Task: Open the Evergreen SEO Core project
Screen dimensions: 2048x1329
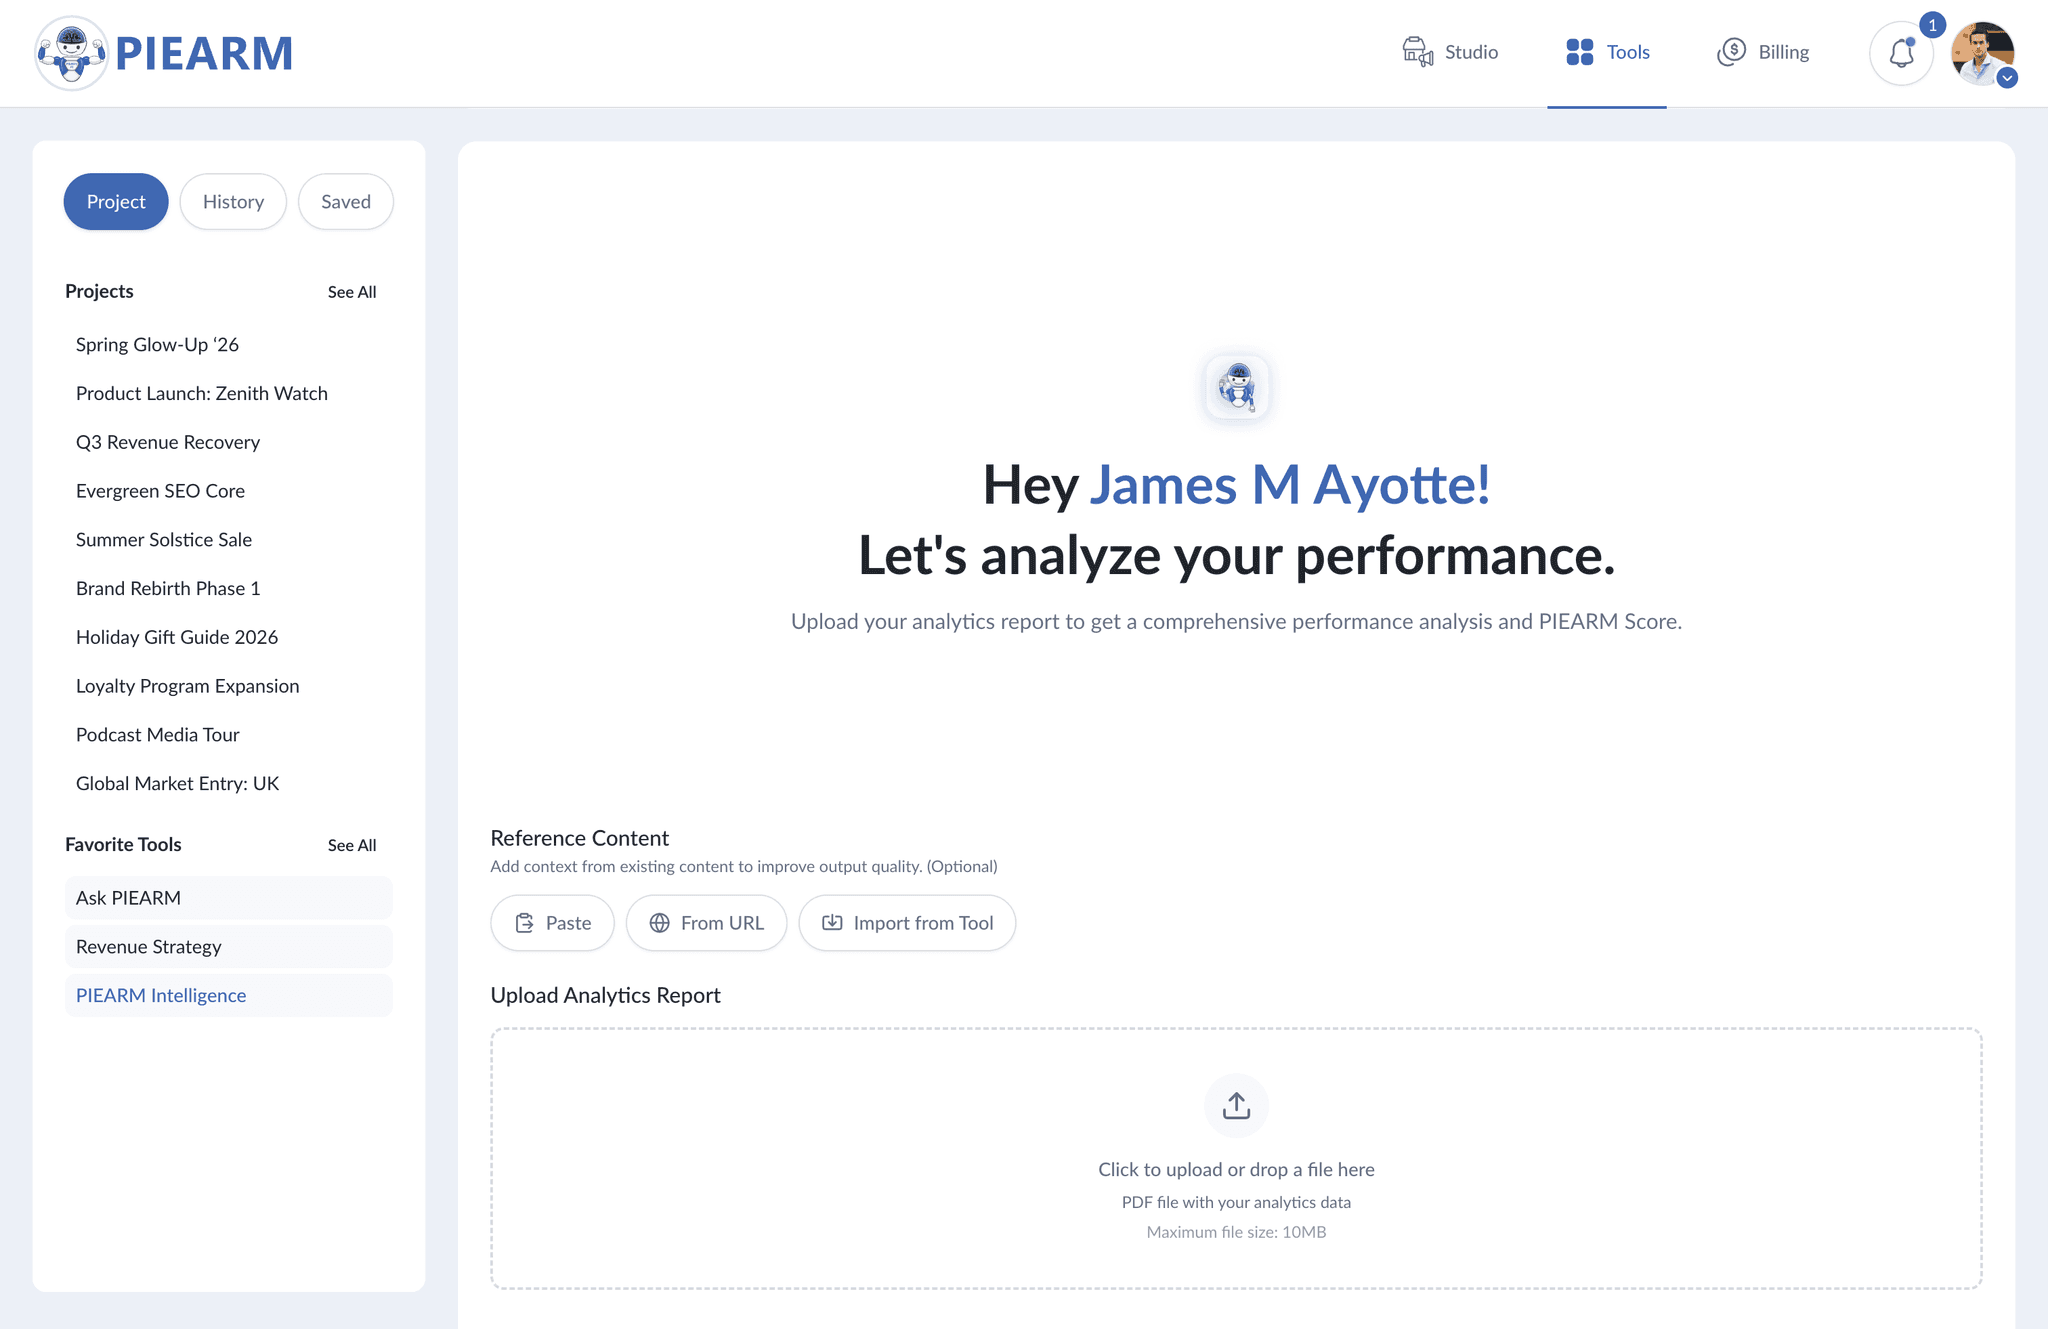Action: [x=160, y=491]
